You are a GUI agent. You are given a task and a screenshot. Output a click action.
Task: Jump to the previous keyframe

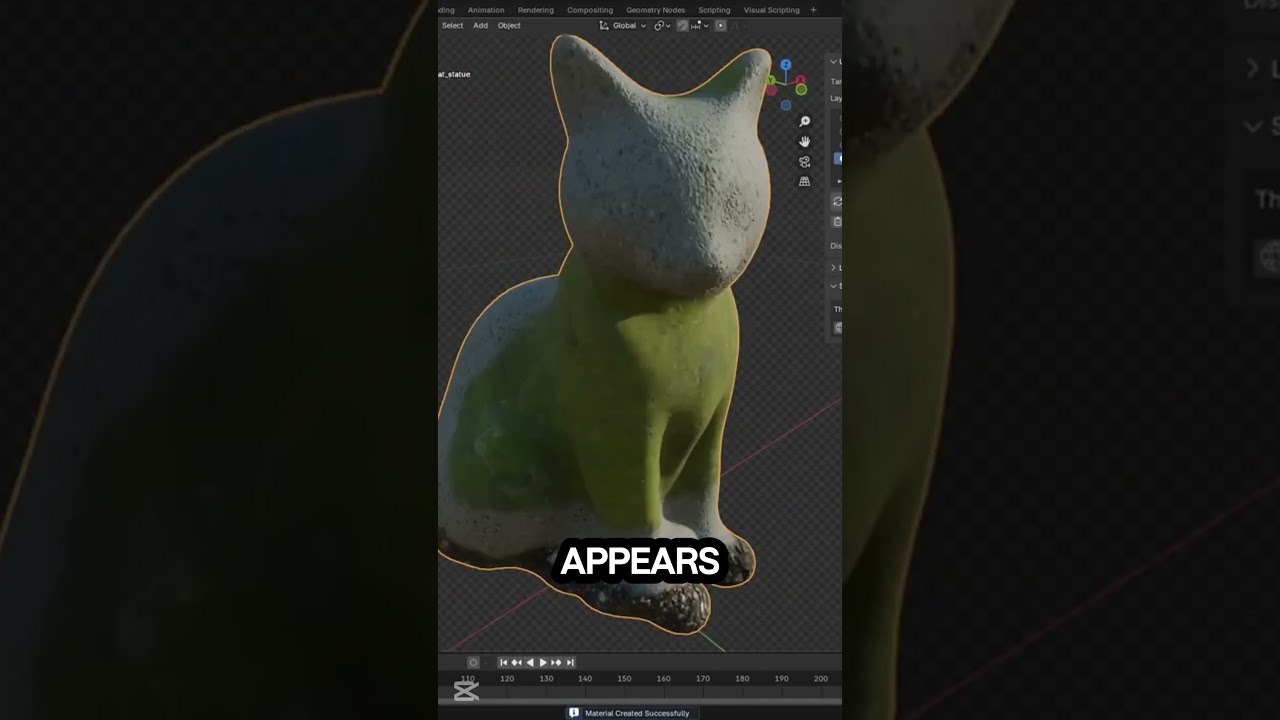click(x=517, y=662)
